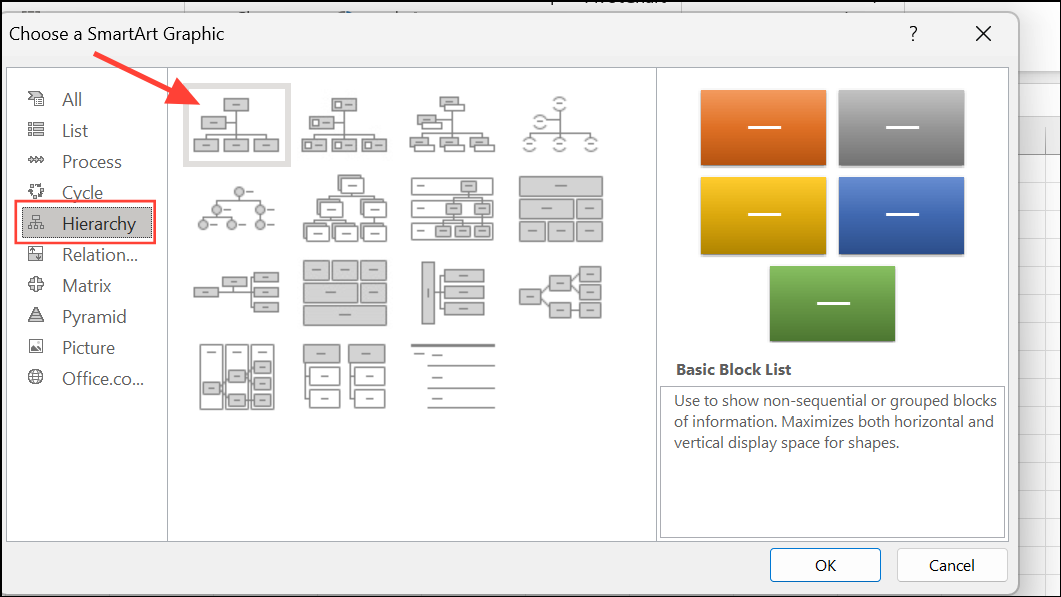
Task: Pick the Hierarchy List layout
Action: [x=344, y=376]
